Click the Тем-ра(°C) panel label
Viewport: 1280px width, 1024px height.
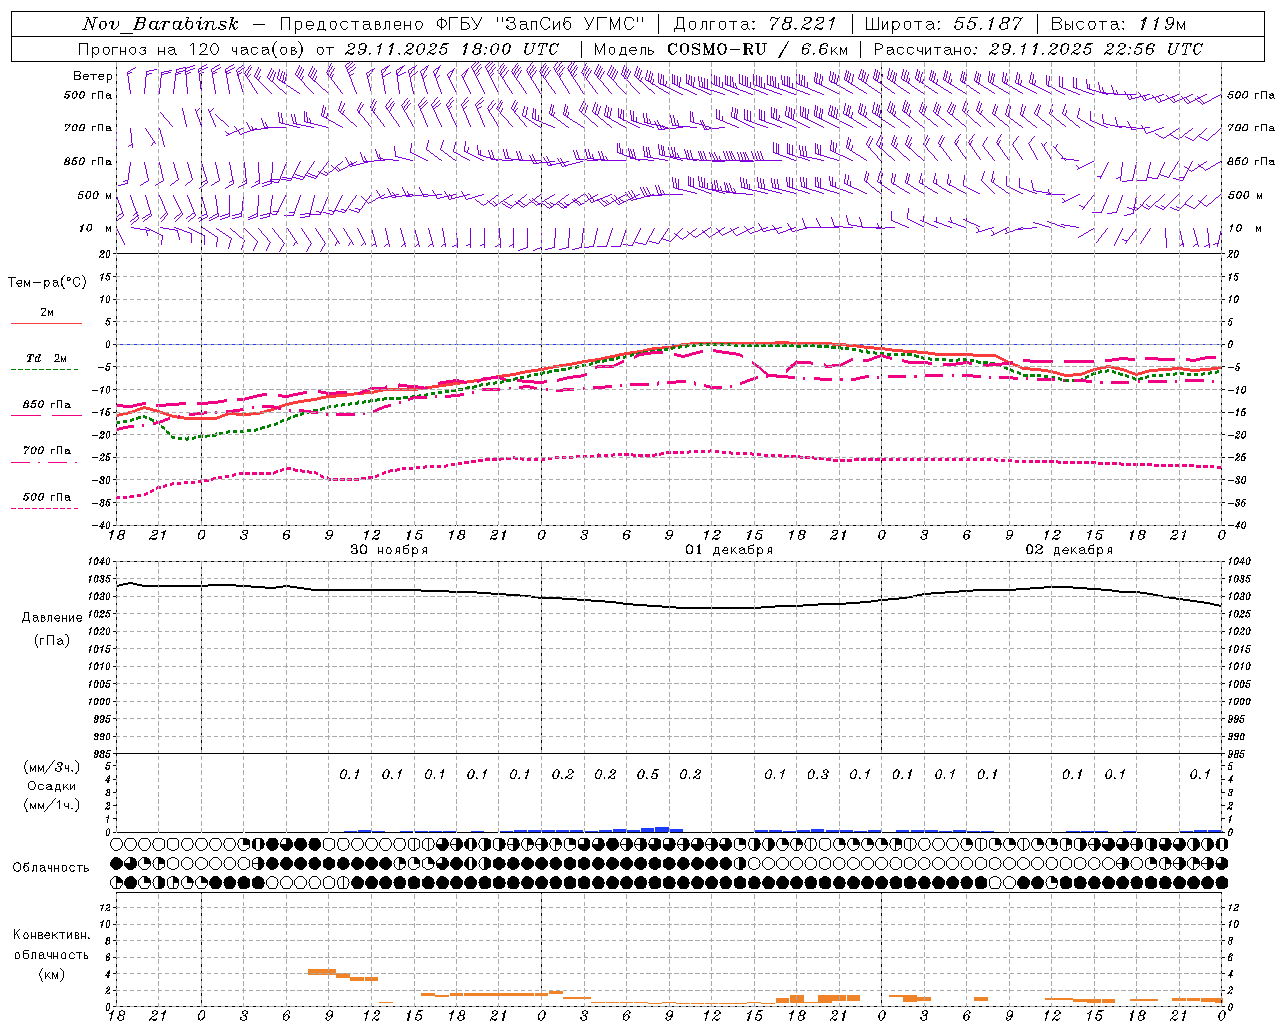click(47, 282)
